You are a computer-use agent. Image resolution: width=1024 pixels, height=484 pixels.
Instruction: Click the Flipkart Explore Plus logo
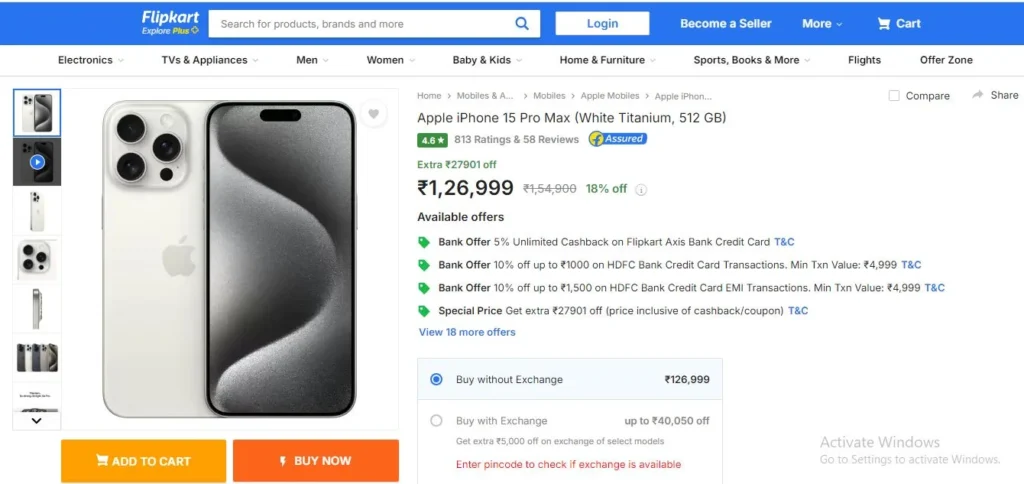170,23
